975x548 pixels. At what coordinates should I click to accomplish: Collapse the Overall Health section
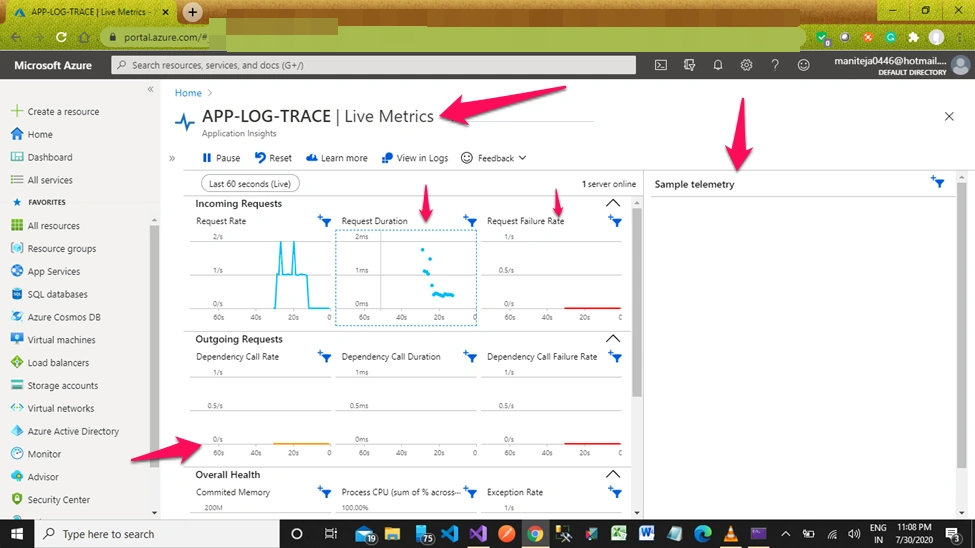click(x=612, y=475)
